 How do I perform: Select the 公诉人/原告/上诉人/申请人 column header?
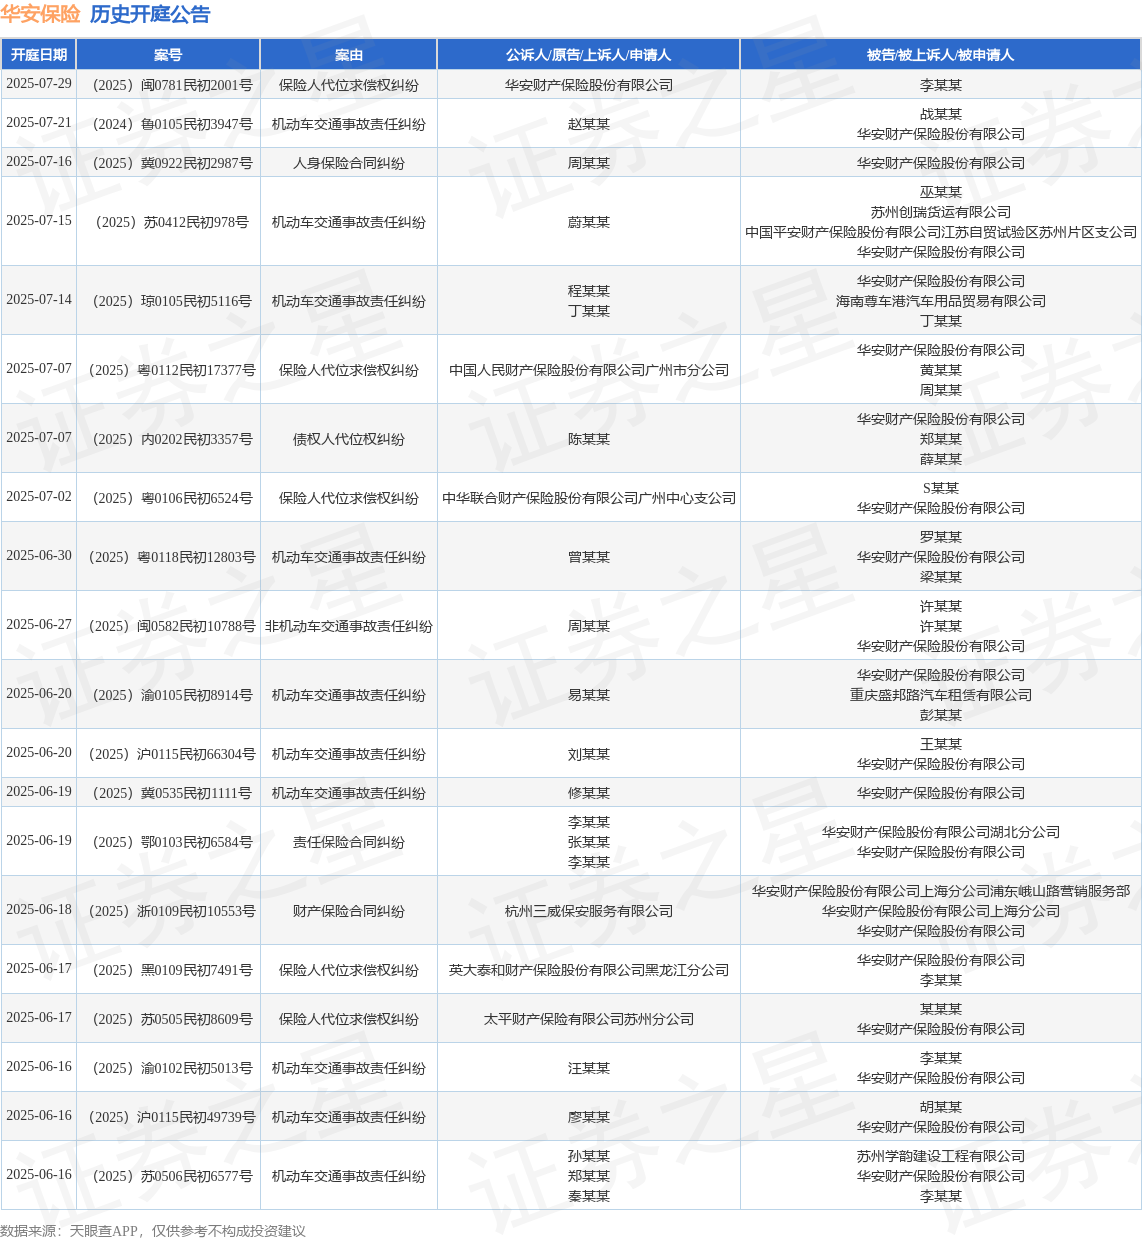point(589,55)
